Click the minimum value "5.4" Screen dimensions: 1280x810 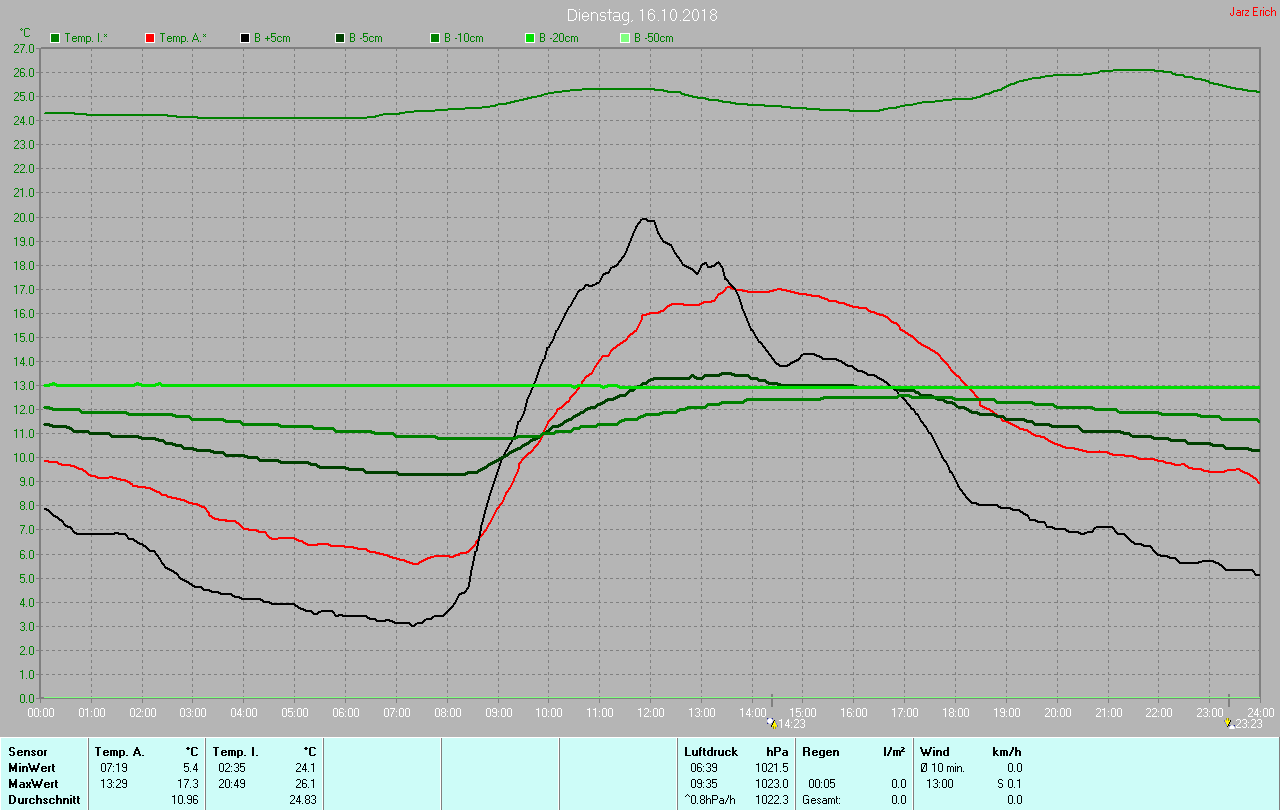tap(191, 768)
